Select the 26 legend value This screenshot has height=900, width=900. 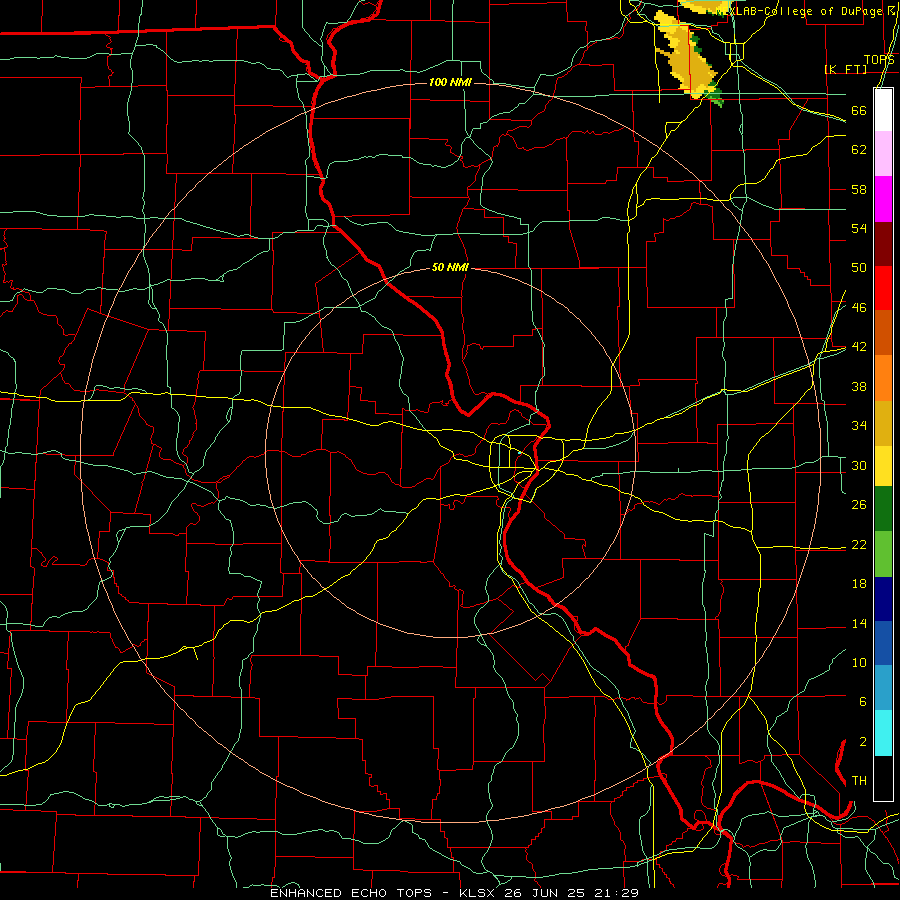859,505
